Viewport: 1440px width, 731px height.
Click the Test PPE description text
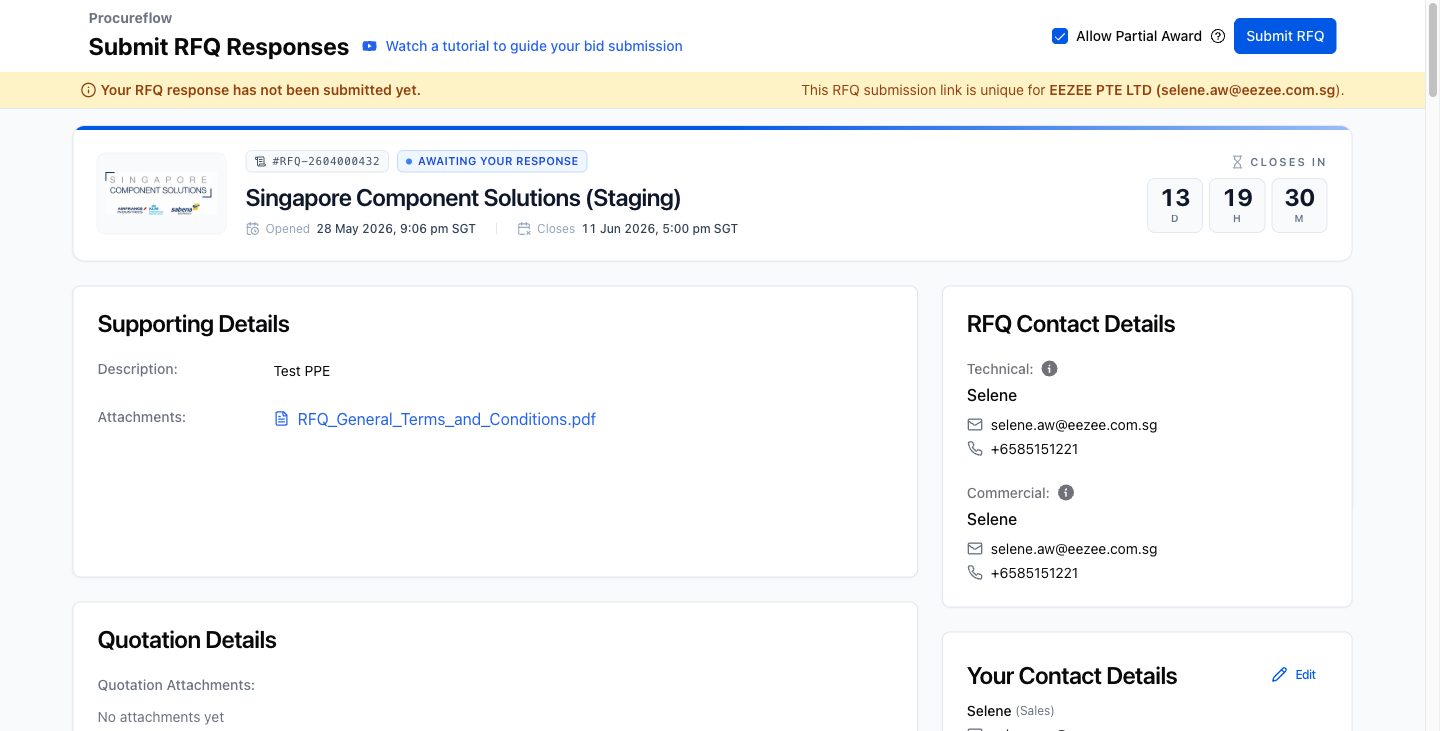[302, 371]
